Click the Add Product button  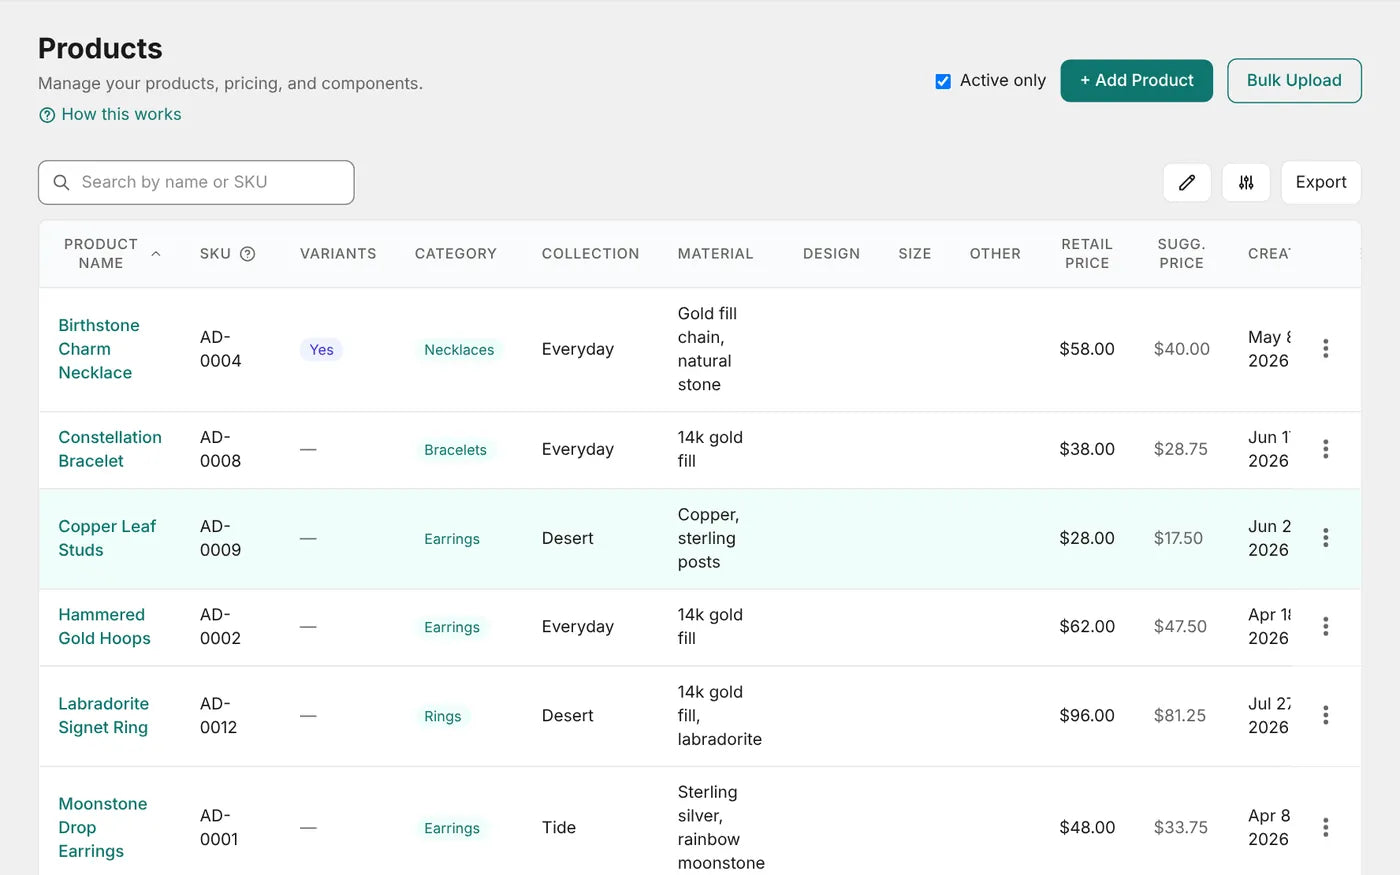pyautogui.click(x=1137, y=81)
